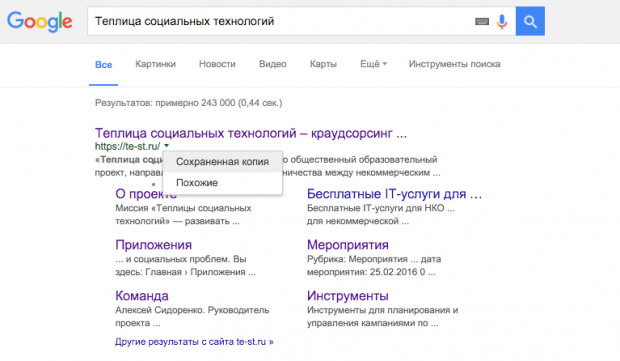Open the Приложения sitelink

point(153,245)
